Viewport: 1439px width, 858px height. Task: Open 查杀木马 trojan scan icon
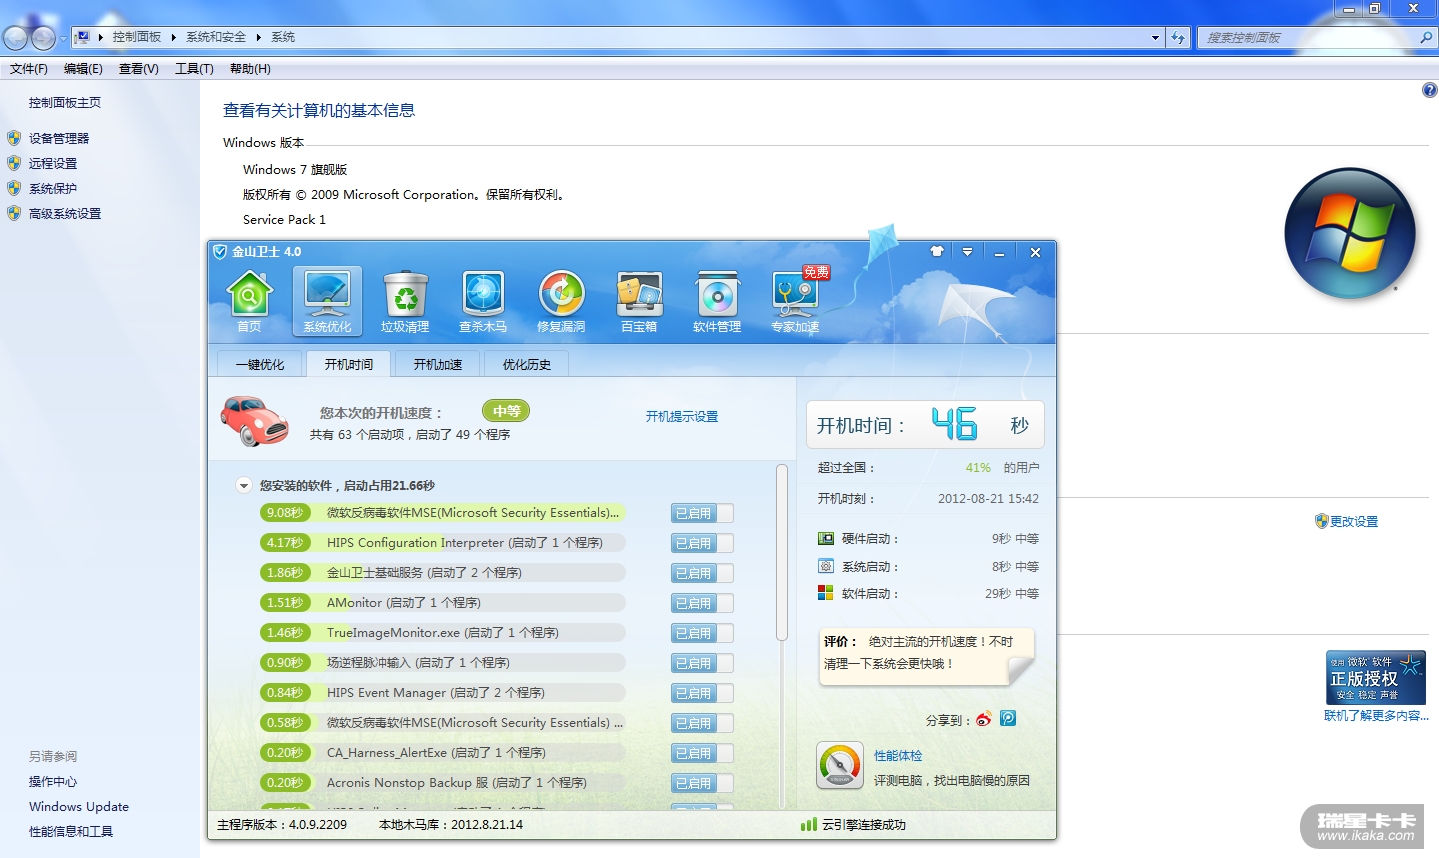(483, 301)
